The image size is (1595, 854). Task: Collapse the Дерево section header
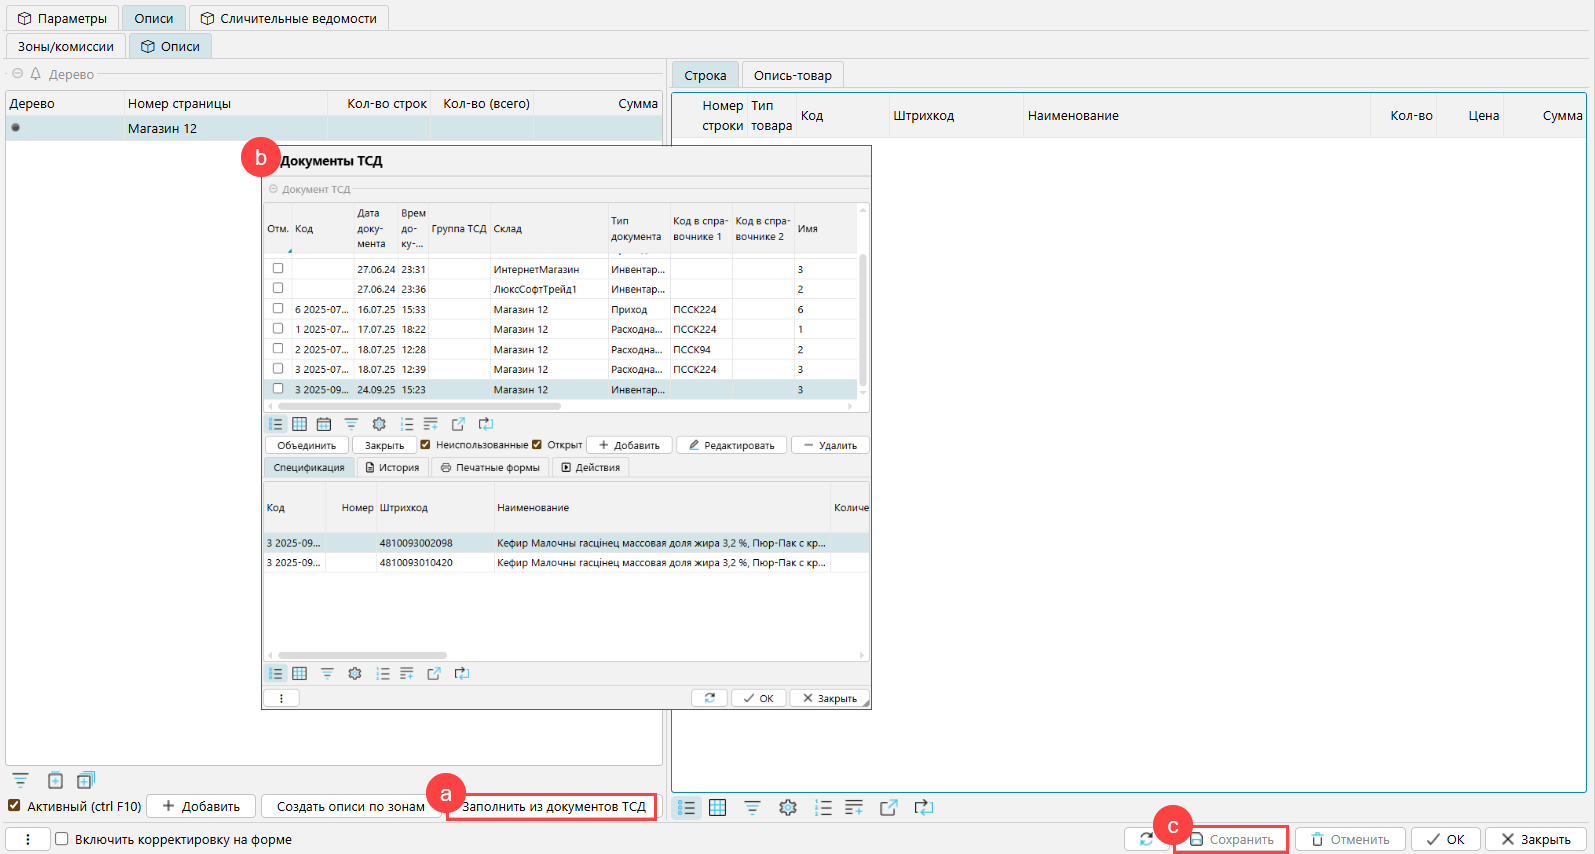pos(17,74)
